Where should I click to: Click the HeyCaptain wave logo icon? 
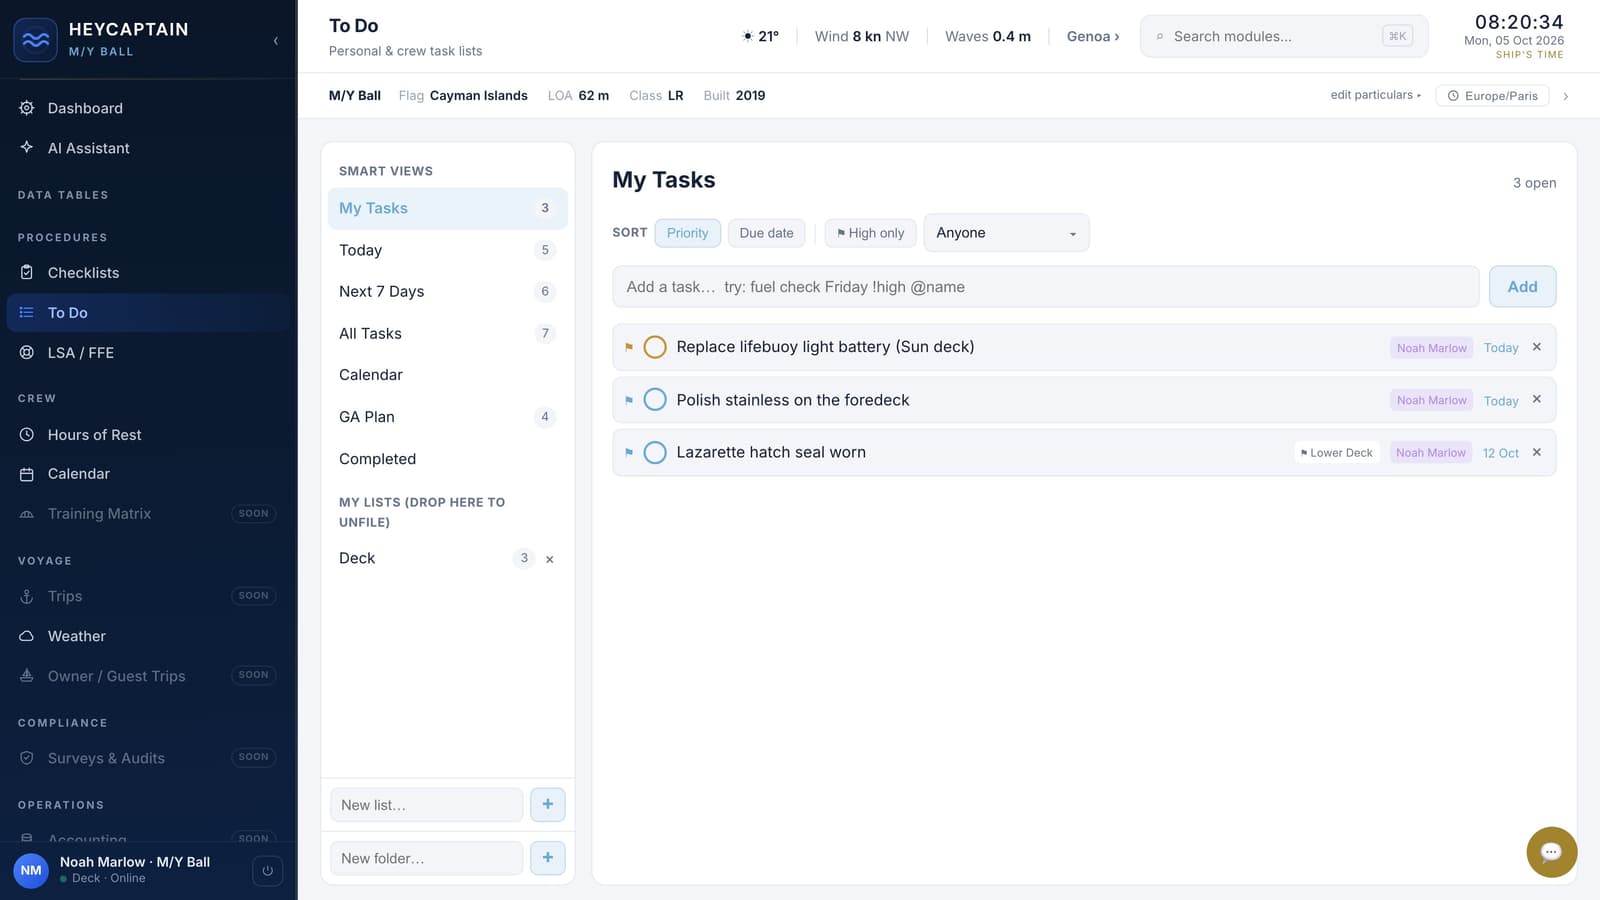pyautogui.click(x=36, y=40)
